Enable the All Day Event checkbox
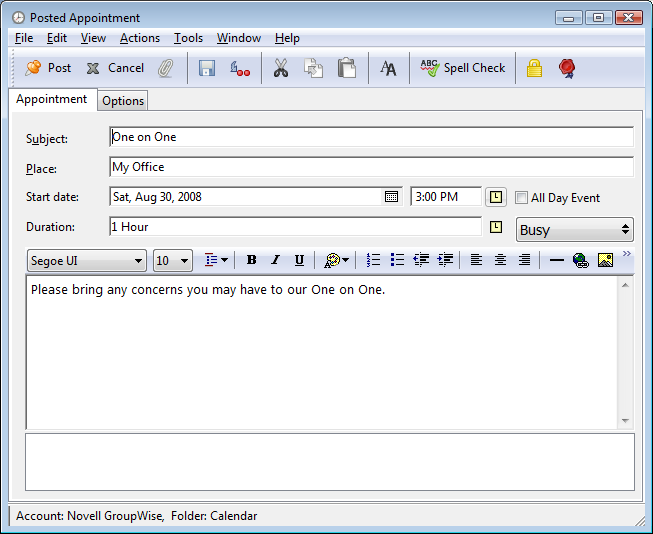The width and height of the screenshot is (653, 534). click(x=521, y=198)
